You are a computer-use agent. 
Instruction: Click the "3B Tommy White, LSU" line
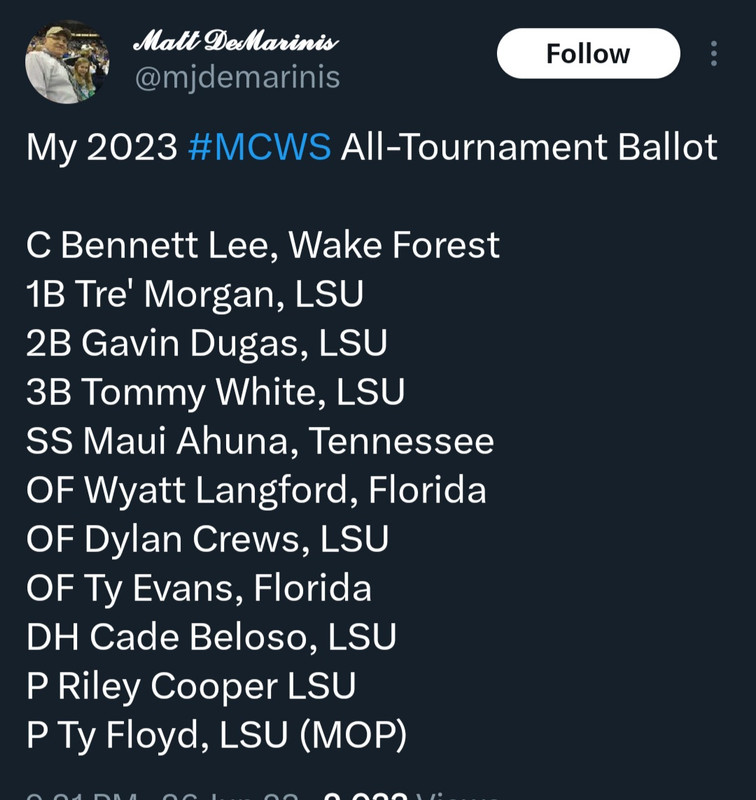coord(215,392)
